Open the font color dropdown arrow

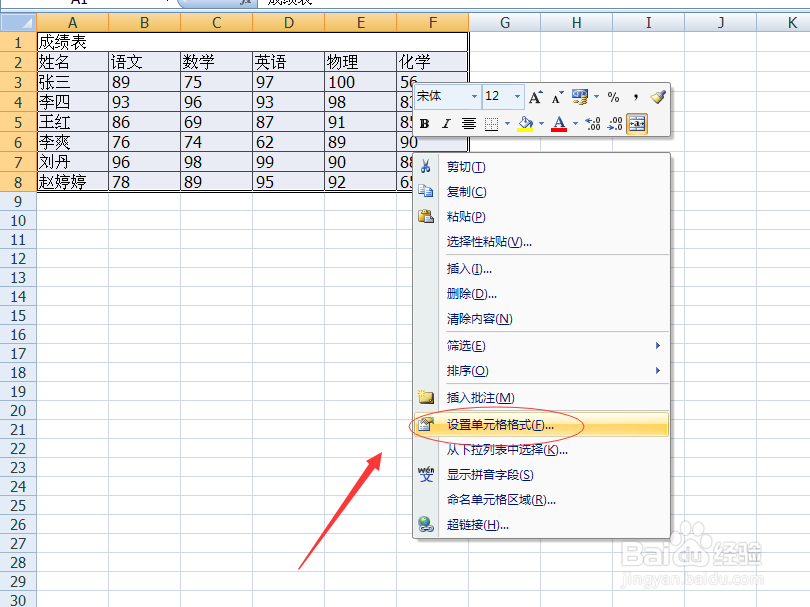[x=575, y=122]
